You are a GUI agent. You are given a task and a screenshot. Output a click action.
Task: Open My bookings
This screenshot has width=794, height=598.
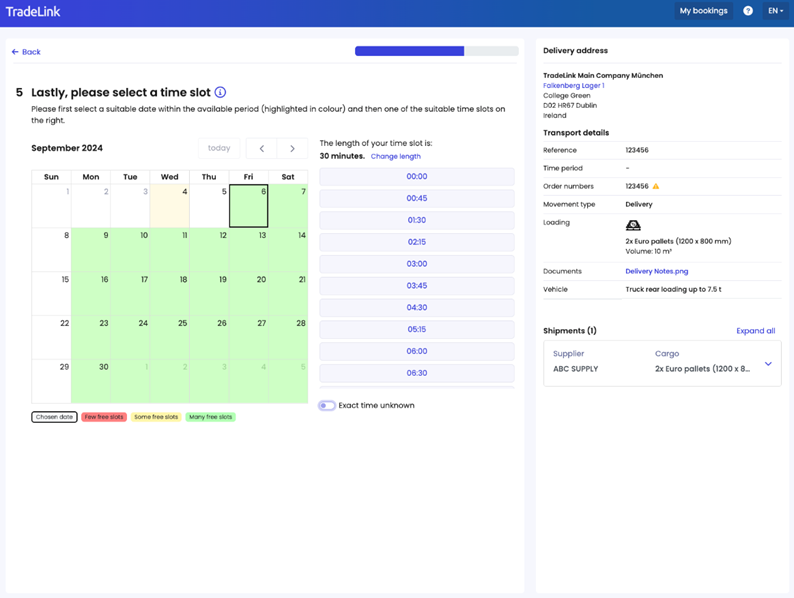coord(703,11)
